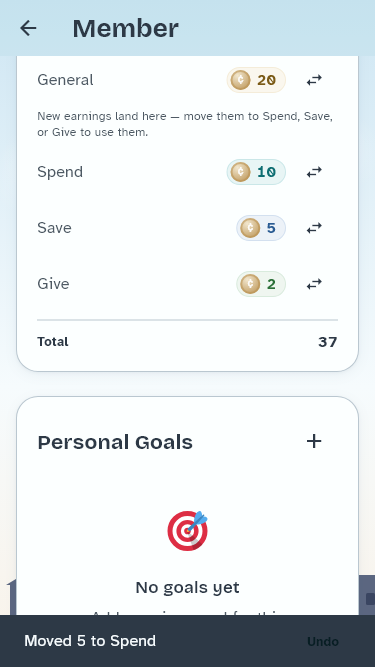Select the Save coin balance badge

click(261, 228)
